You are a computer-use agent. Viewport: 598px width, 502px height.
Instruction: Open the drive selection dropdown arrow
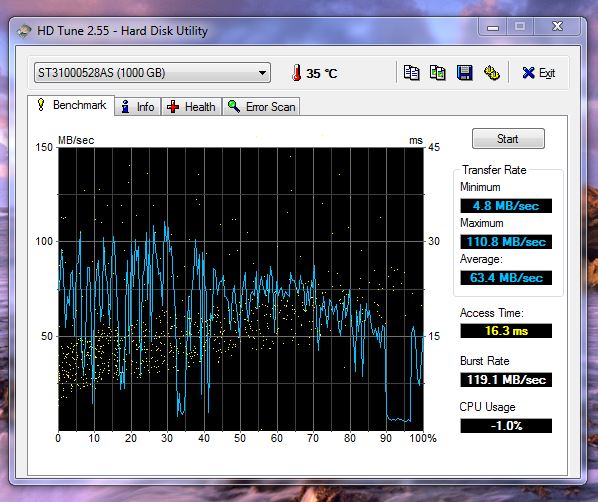click(x=262, y=72)
